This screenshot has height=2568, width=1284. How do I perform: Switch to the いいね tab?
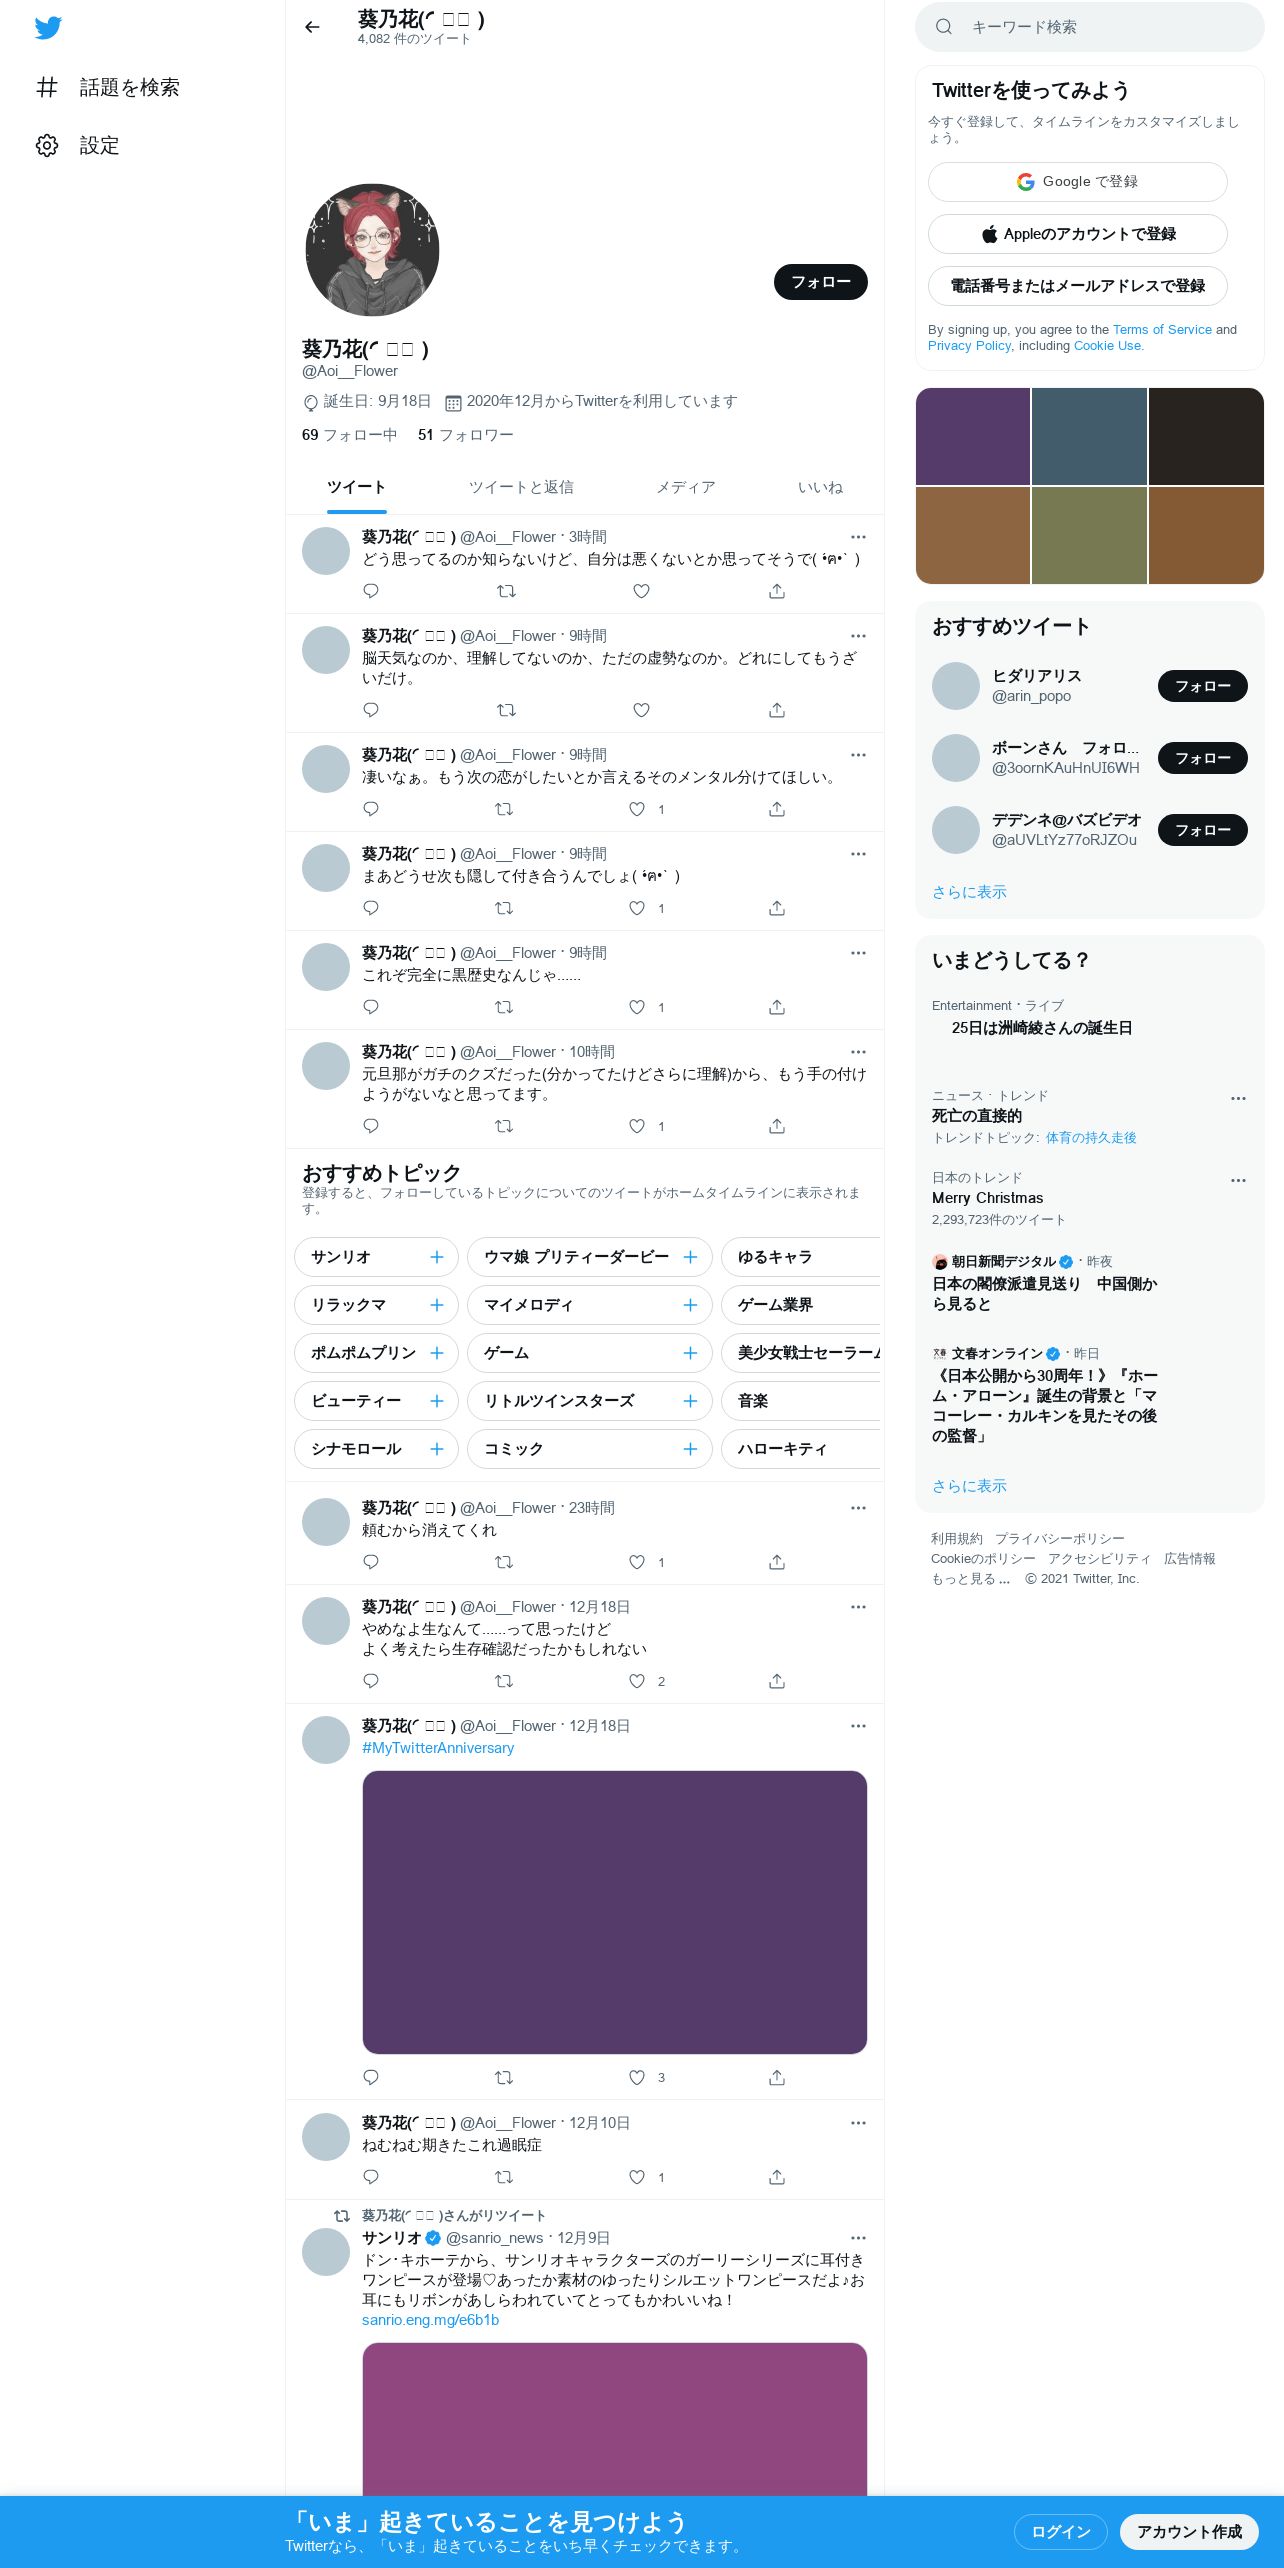820,487
